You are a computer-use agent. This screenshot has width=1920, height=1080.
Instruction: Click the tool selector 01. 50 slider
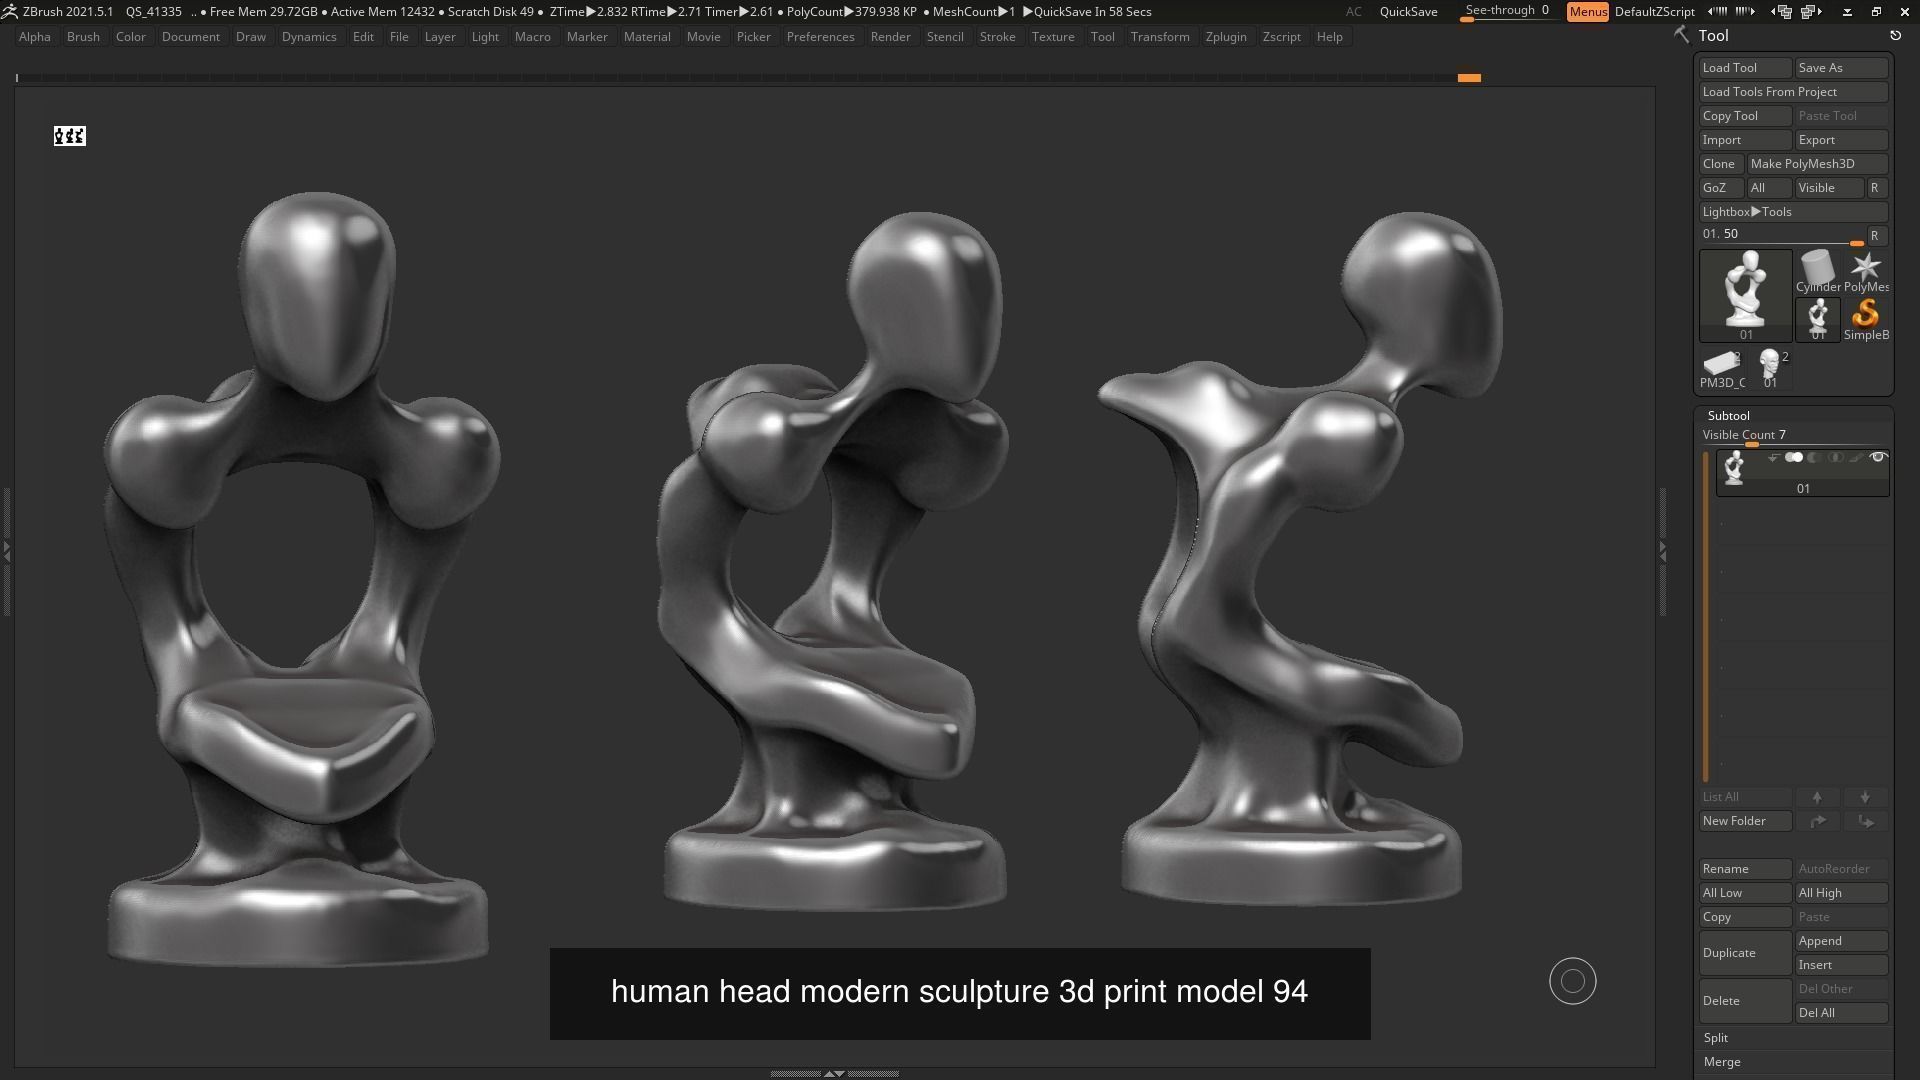[x=1781, y=236]
